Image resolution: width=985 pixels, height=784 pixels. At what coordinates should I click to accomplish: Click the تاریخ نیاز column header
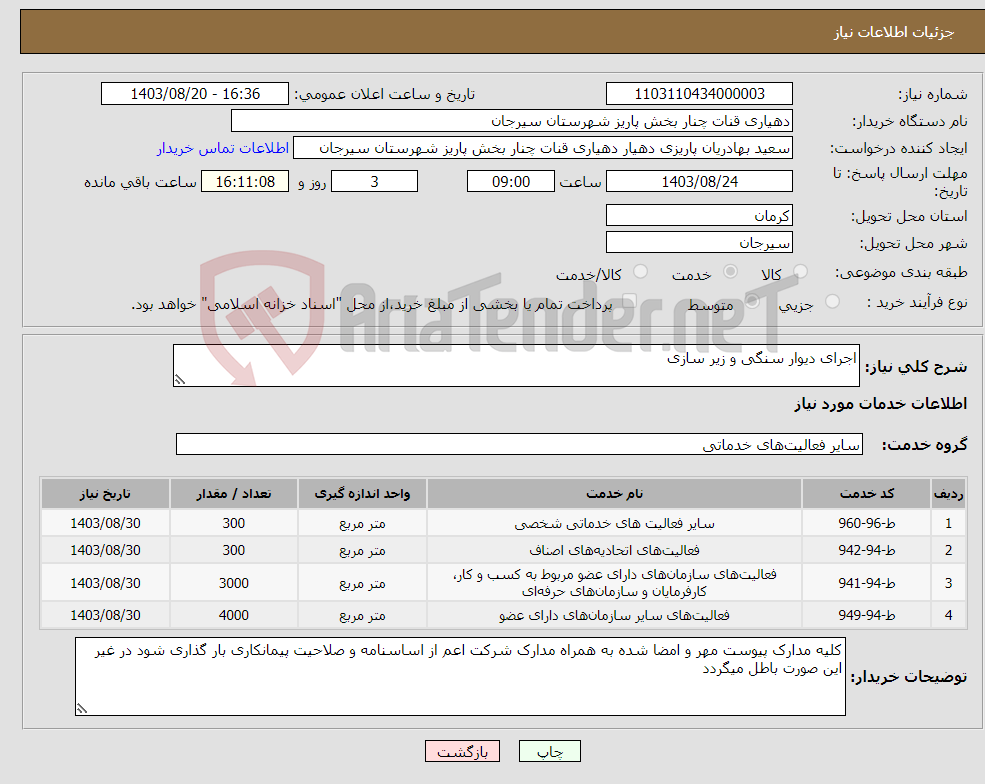(106, 494)
